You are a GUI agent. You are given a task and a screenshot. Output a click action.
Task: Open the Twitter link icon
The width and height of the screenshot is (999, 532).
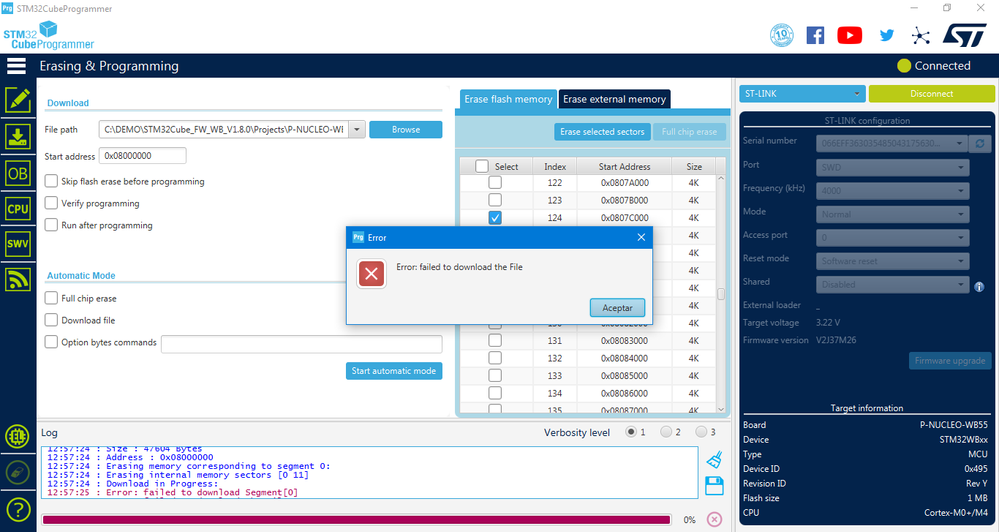886,35
